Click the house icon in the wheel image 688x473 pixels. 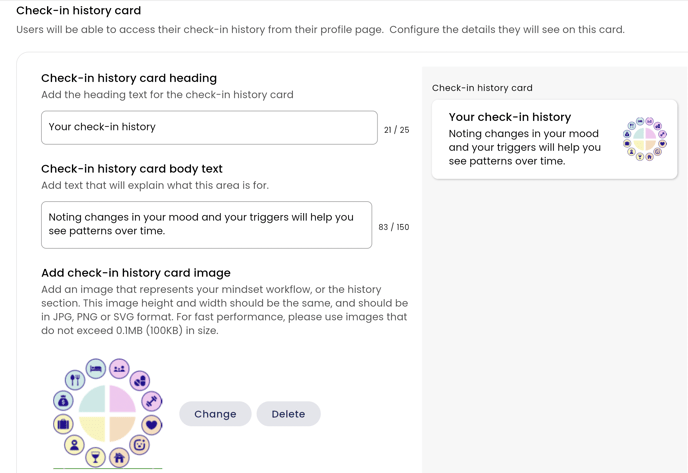point(119,458)
